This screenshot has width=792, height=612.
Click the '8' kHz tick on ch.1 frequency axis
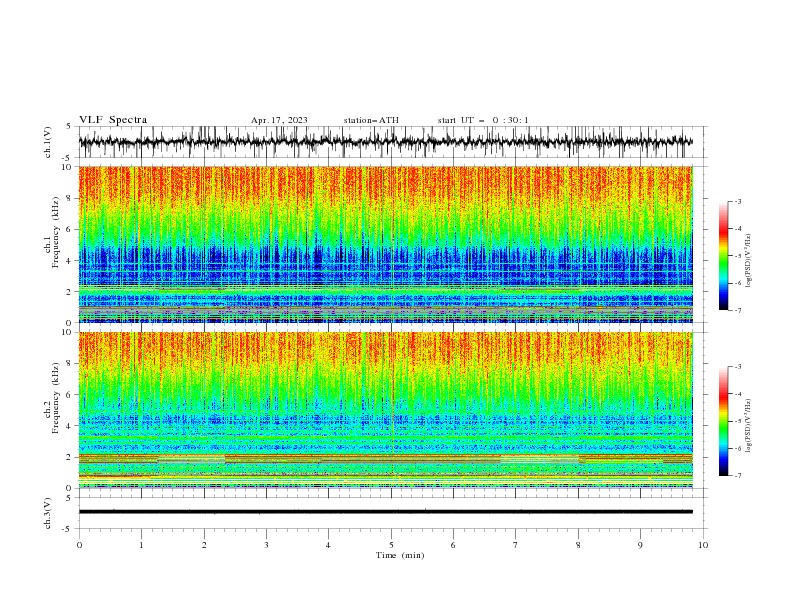pyautogui.click(x=71, y=198)
